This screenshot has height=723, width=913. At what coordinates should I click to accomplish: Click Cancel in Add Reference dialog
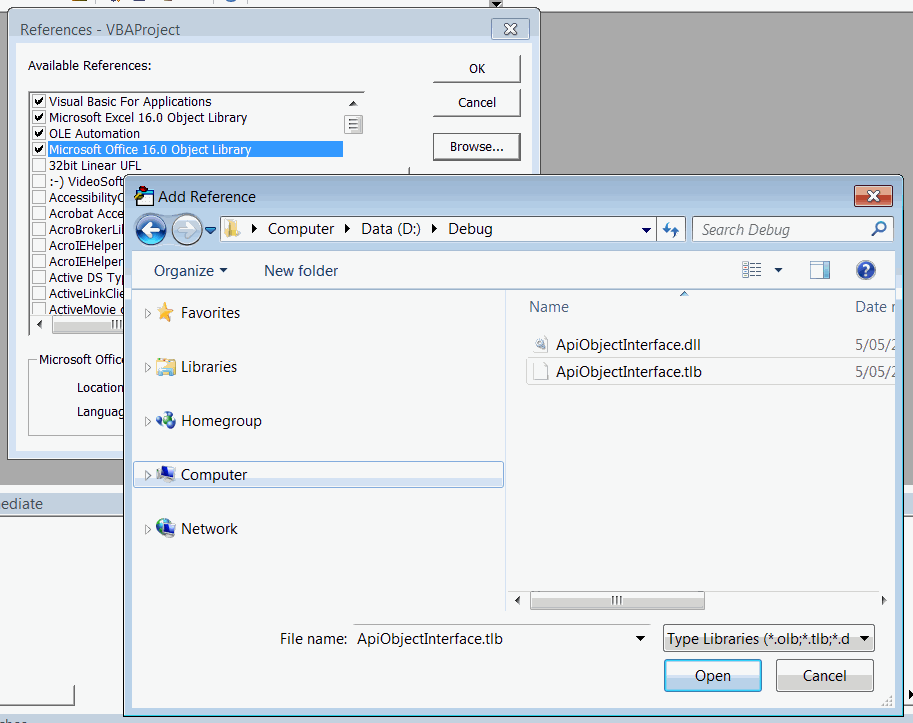pos(824,675)
